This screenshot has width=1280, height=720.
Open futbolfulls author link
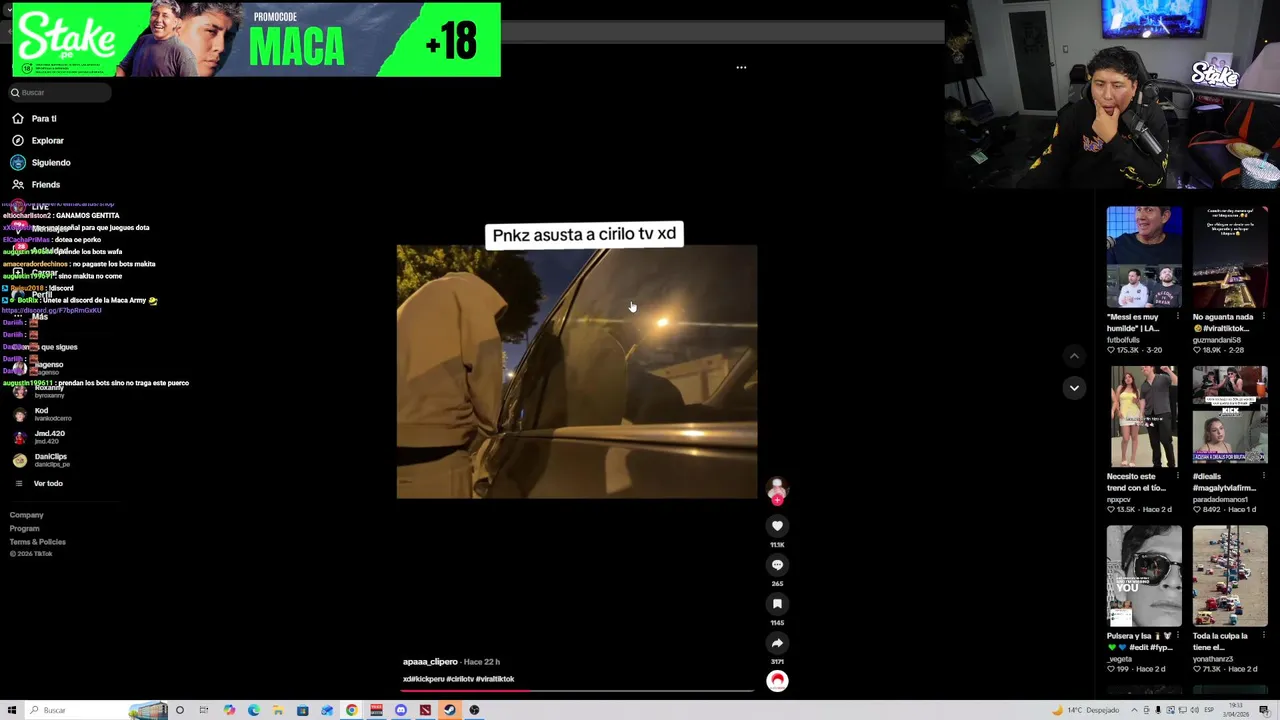[x=1123, y=340]
